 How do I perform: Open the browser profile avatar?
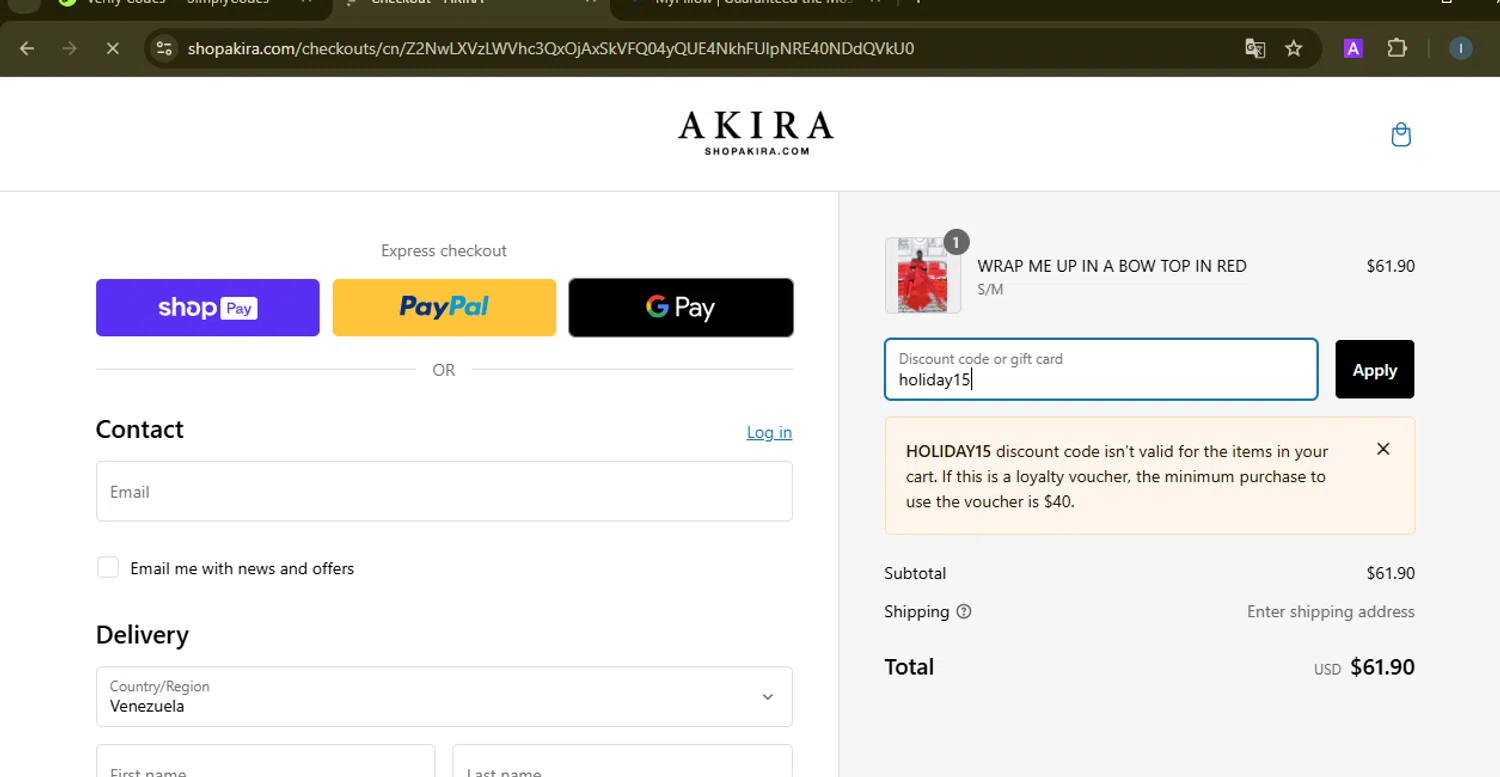pyautogui.click(x=1461, y=48)
